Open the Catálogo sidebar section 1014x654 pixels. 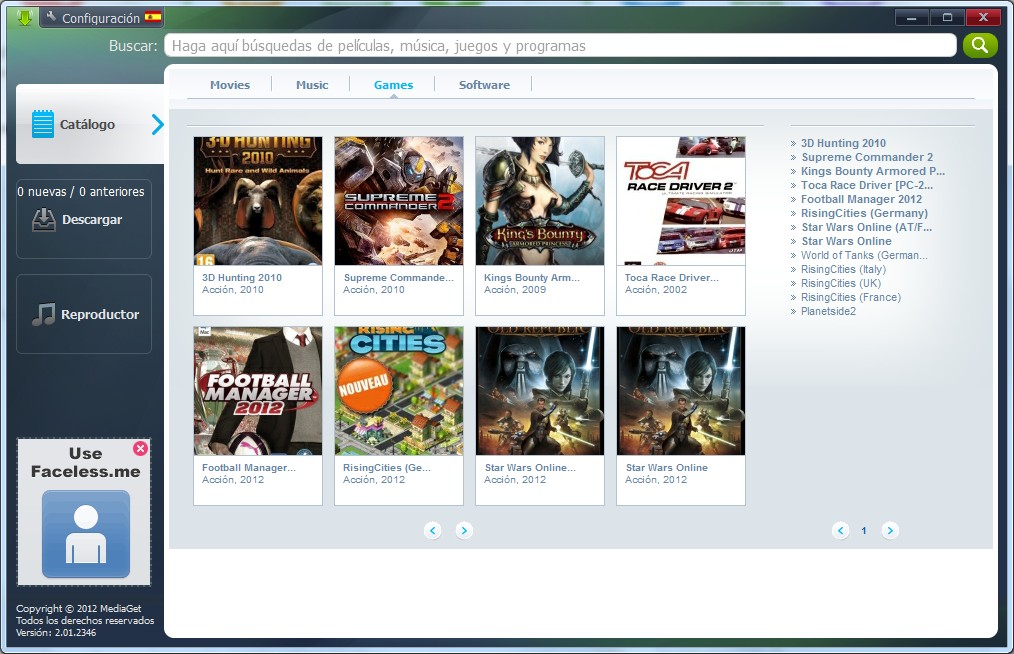click(90, 124)
